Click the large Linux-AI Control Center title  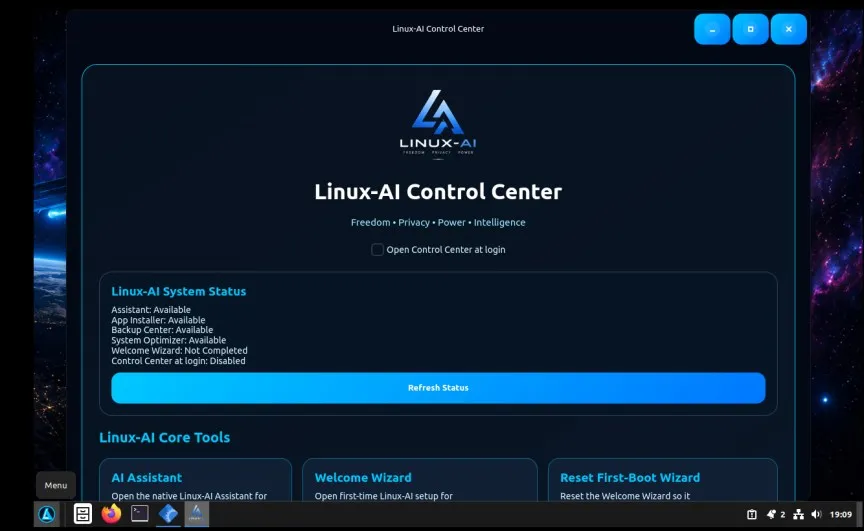(438, 192)
